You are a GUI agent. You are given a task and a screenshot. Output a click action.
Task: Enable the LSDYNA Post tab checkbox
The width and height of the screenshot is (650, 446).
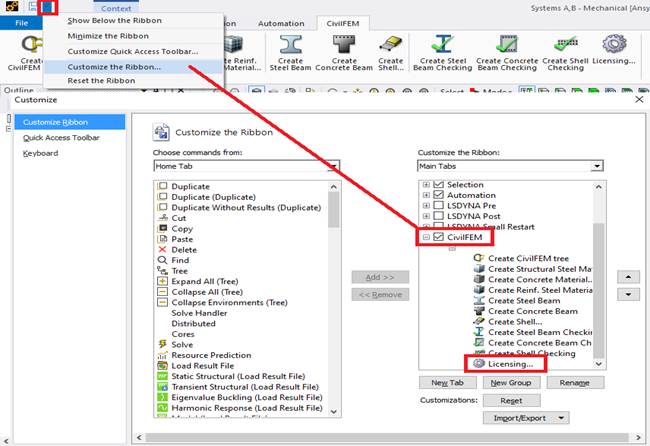tap(438, 216)
